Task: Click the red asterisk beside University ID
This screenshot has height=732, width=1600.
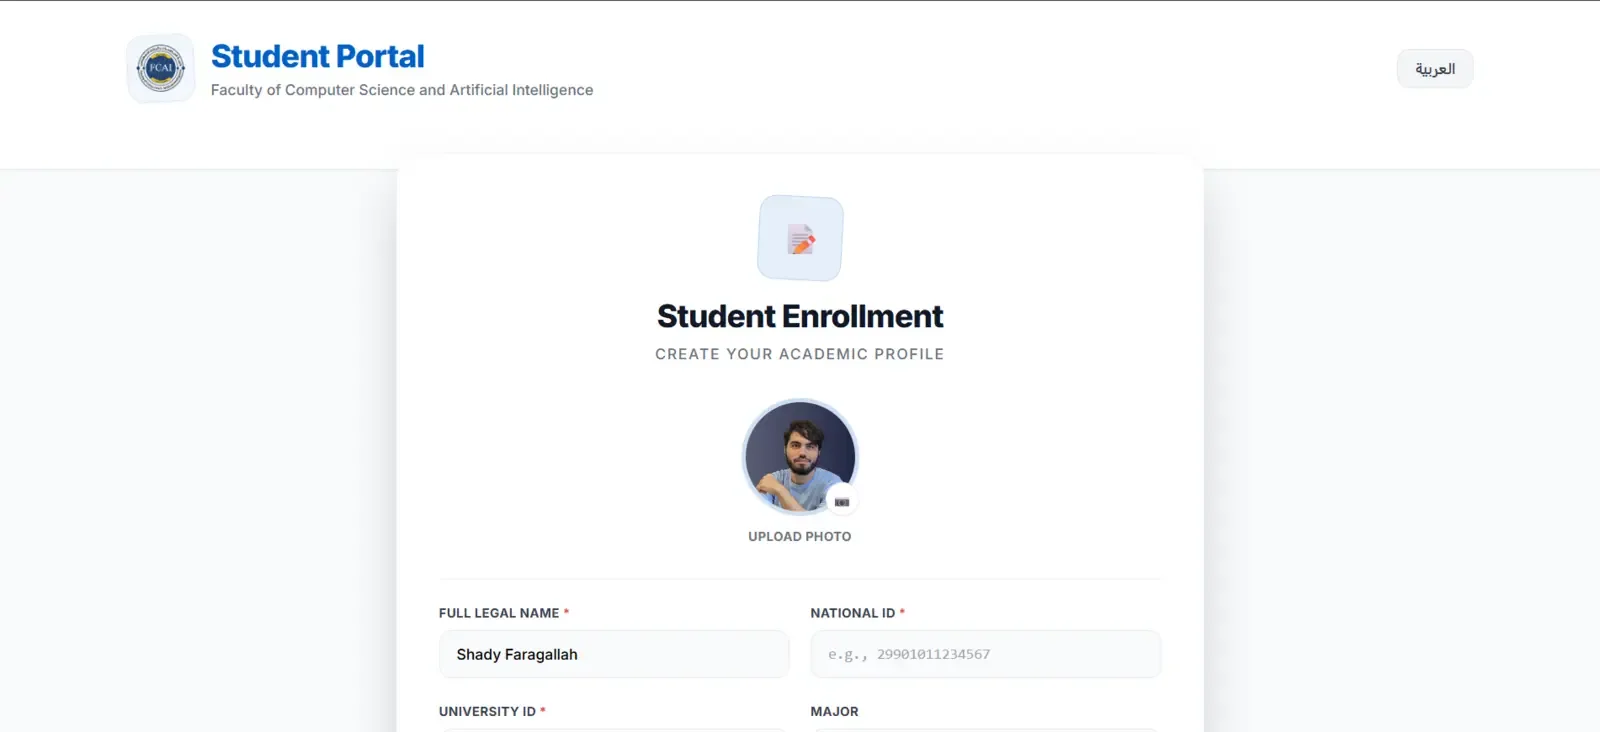Action: tap(543, 711)
